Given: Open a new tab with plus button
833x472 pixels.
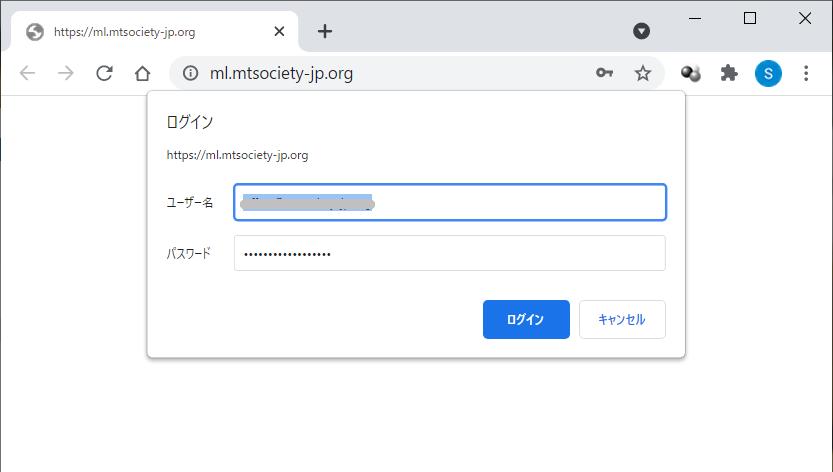Looking at the screenshot, I should click(x=325, y=31).
